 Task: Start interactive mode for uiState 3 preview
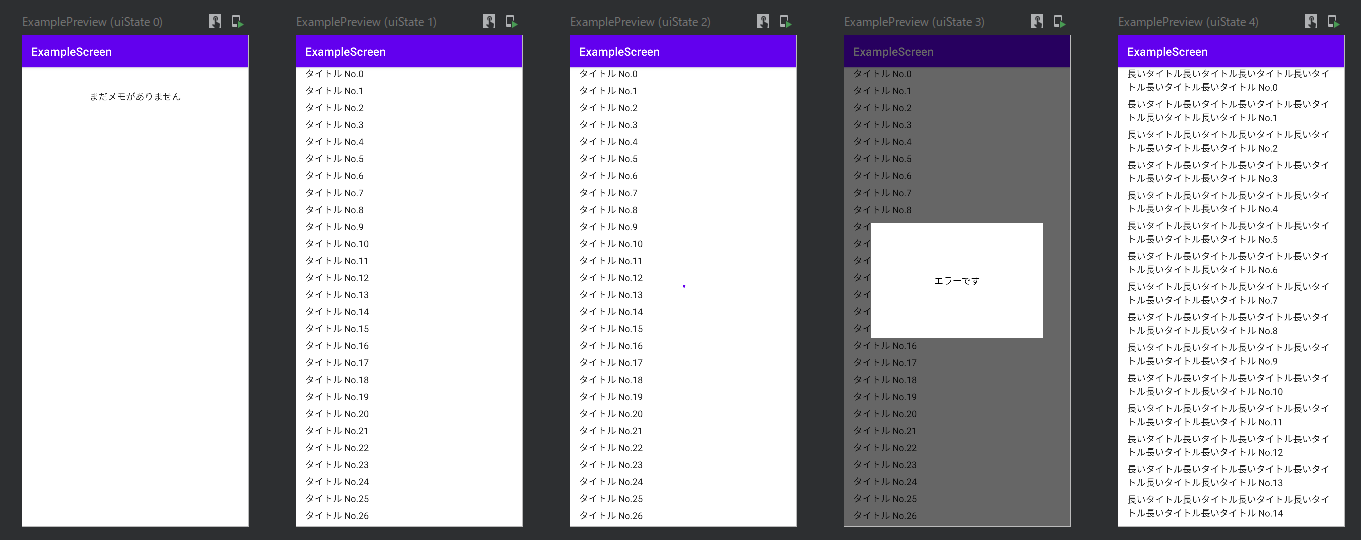coord(1037,21)
